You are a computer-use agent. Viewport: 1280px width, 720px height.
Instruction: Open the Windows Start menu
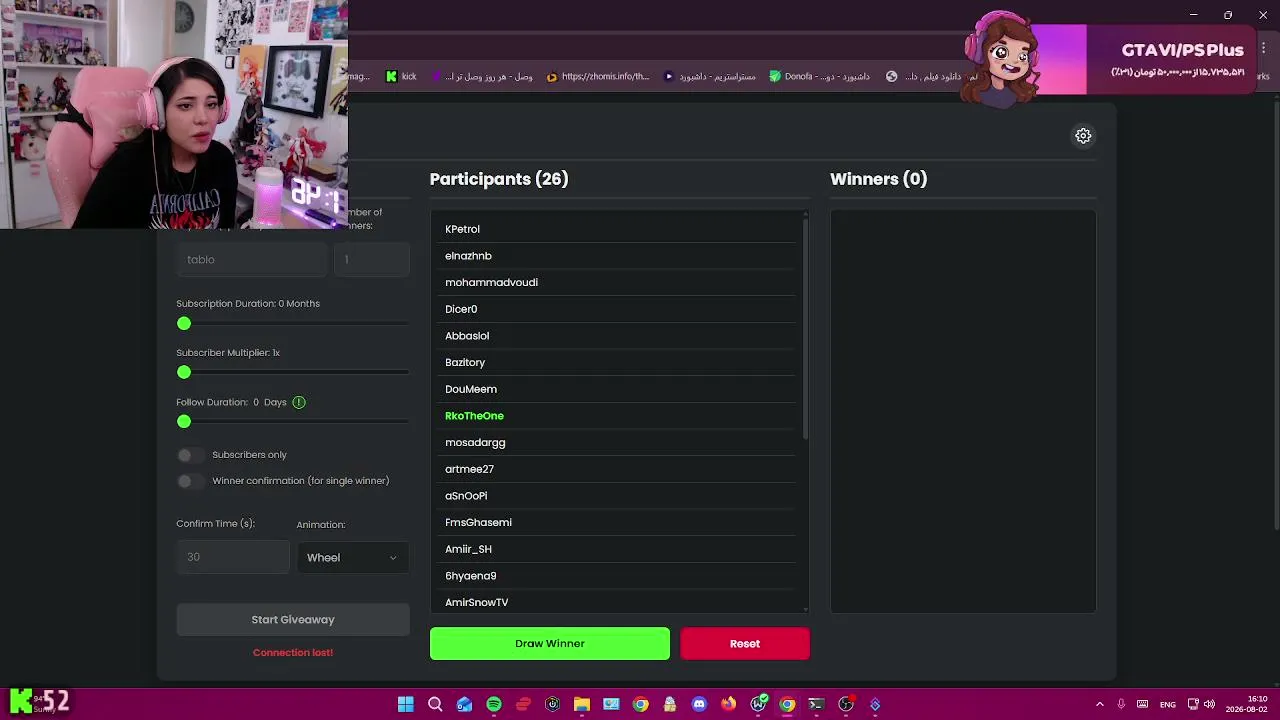coord(406,704)
